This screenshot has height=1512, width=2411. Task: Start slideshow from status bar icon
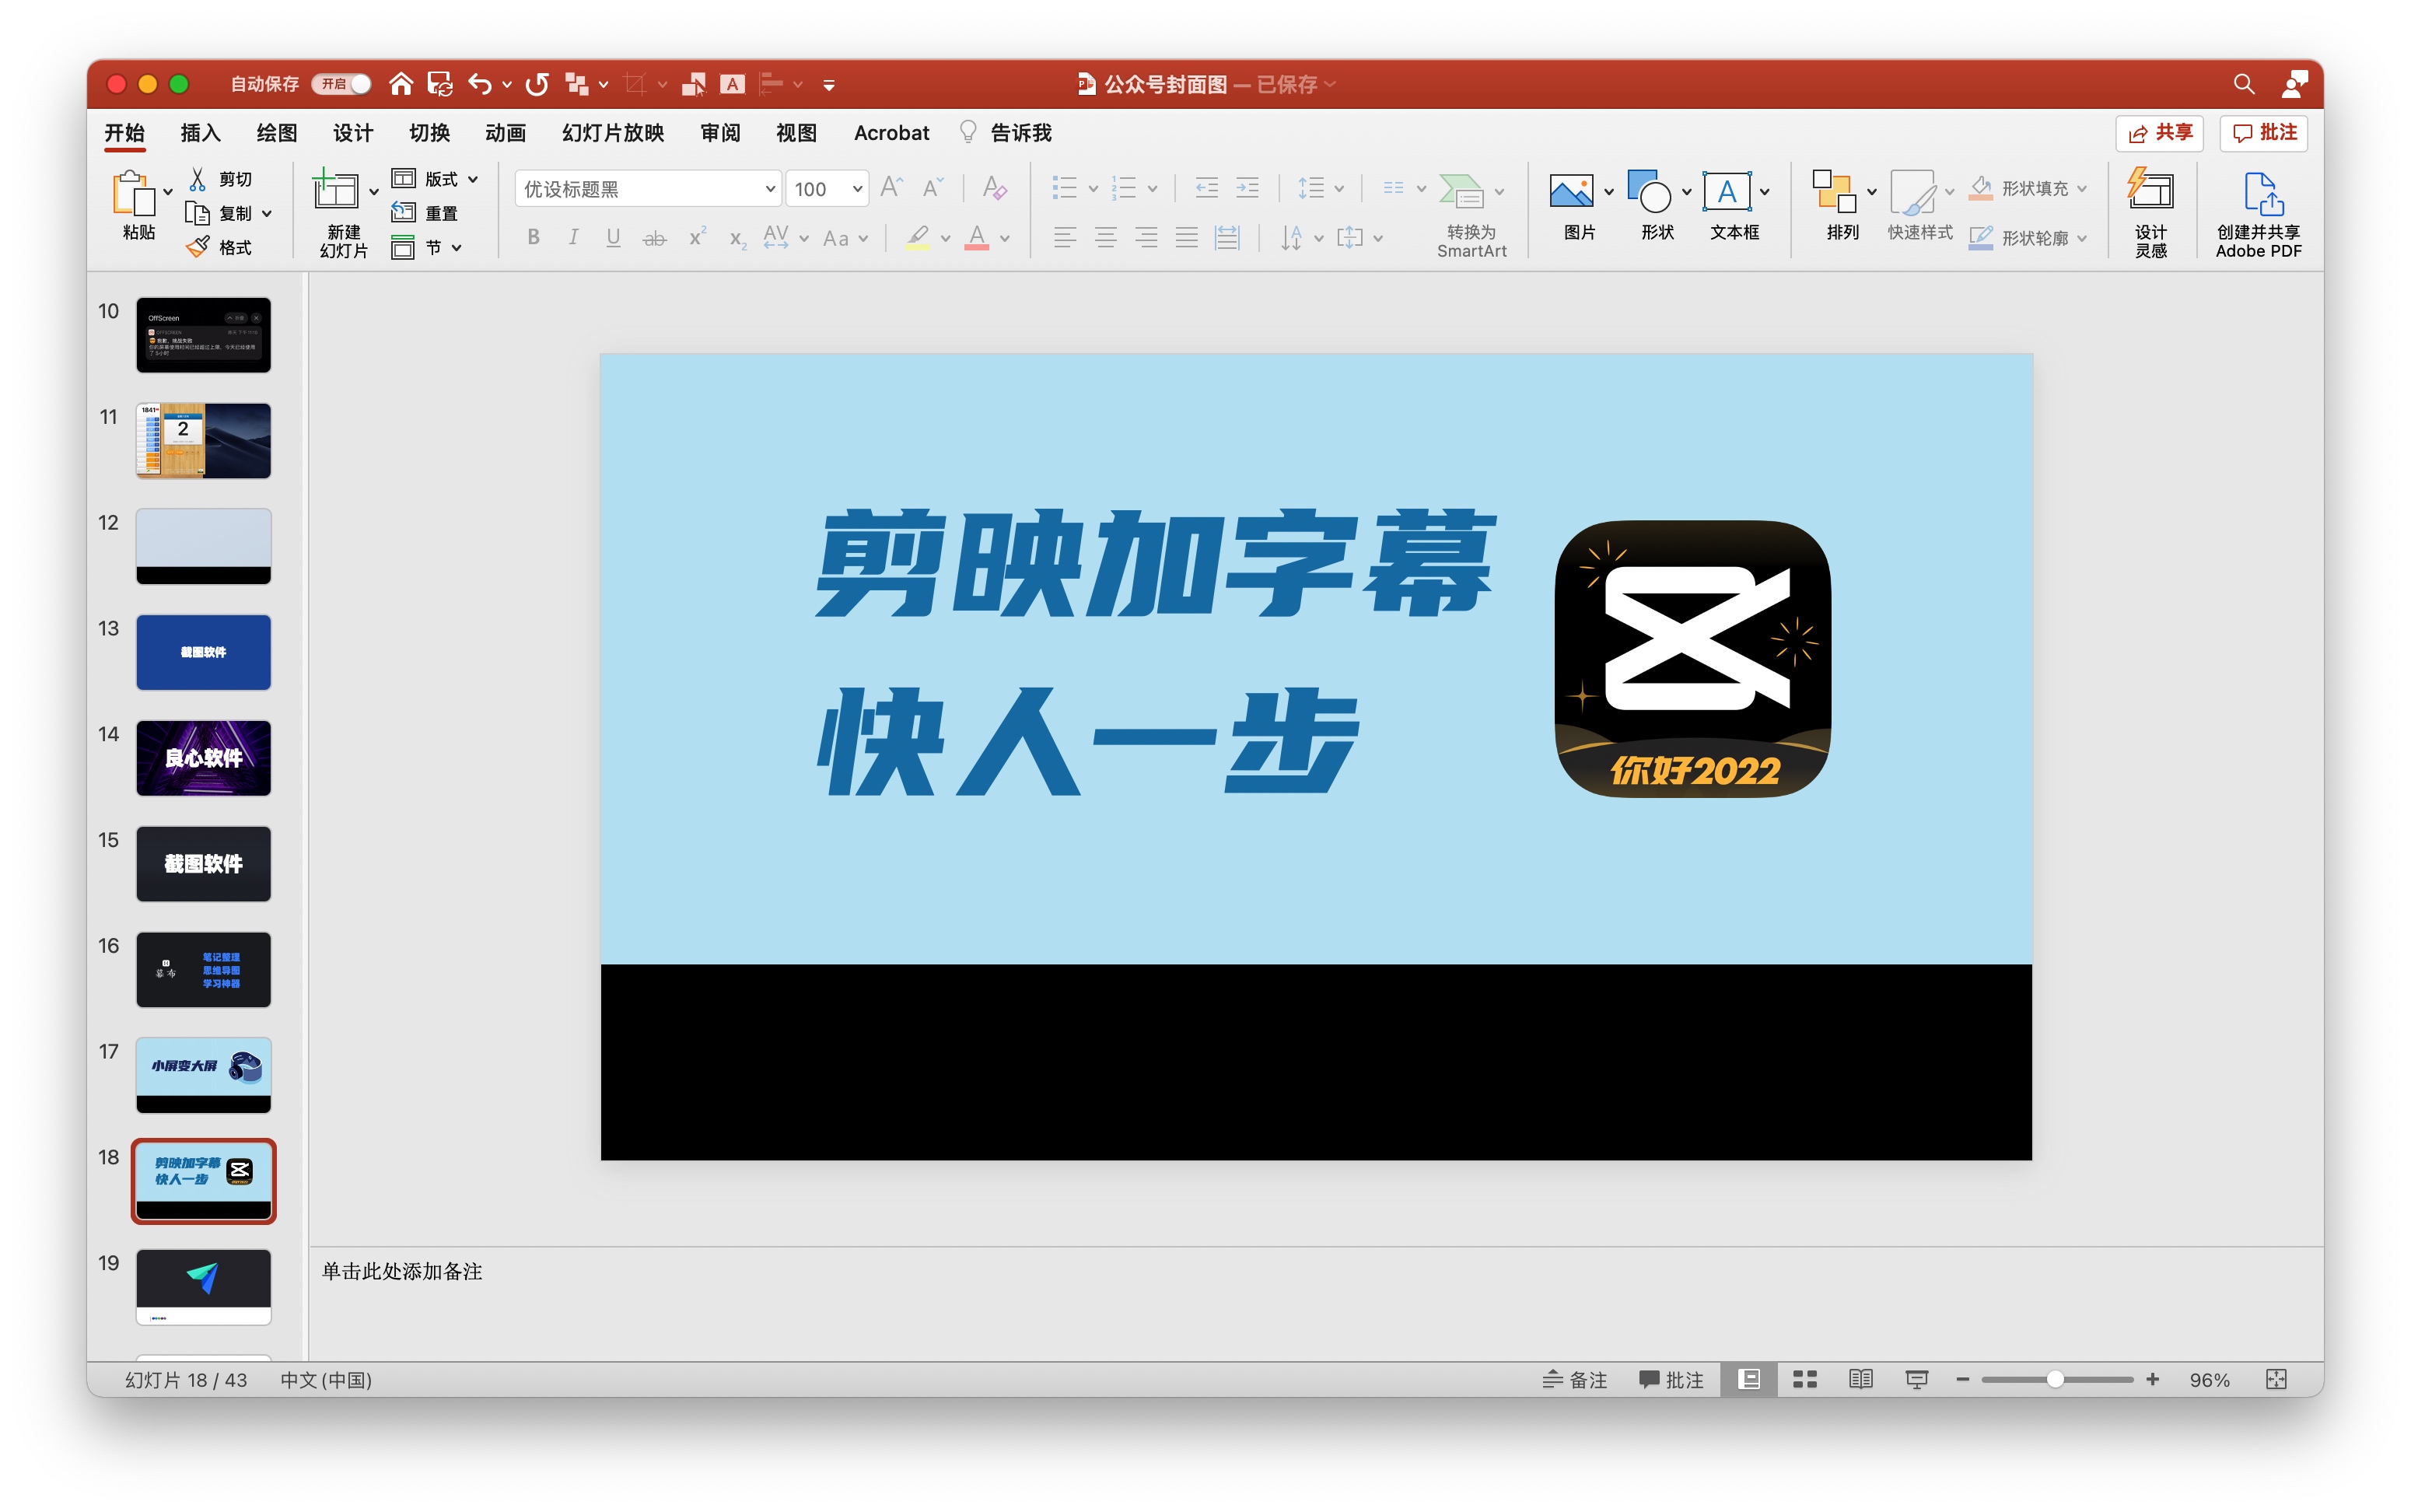pyautogui.click(x=1916, y=1379)
